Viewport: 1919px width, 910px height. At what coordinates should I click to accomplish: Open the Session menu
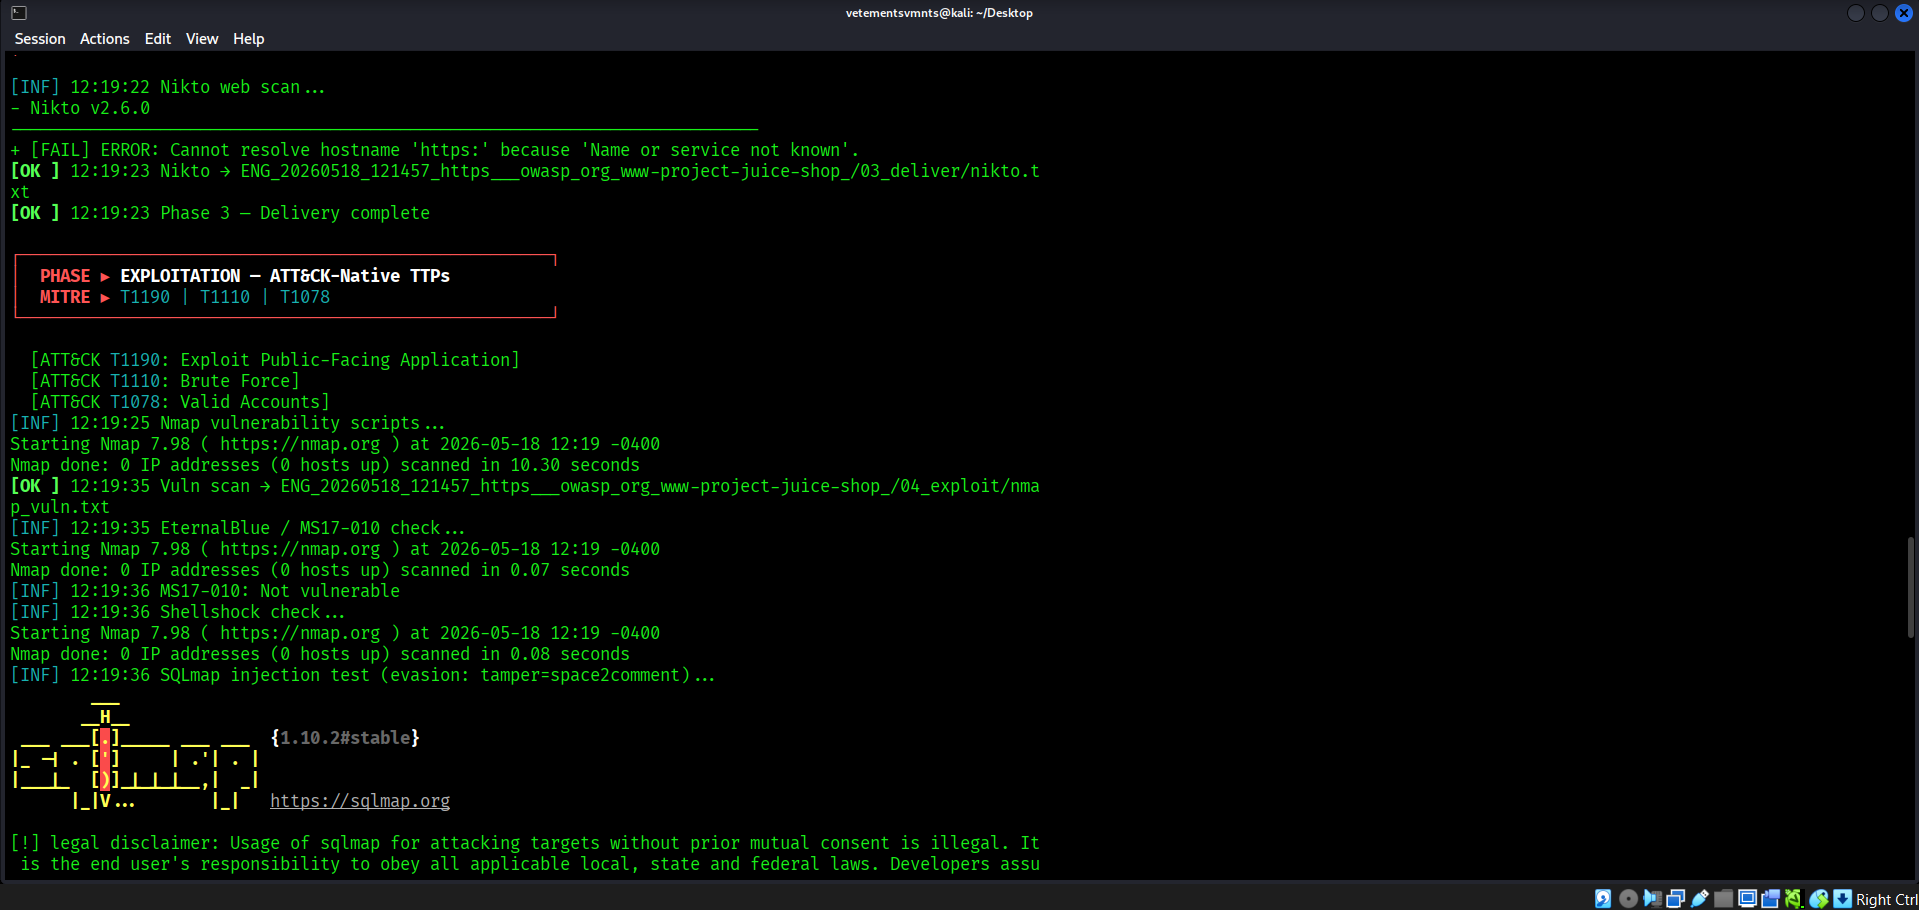click(40, 39)
